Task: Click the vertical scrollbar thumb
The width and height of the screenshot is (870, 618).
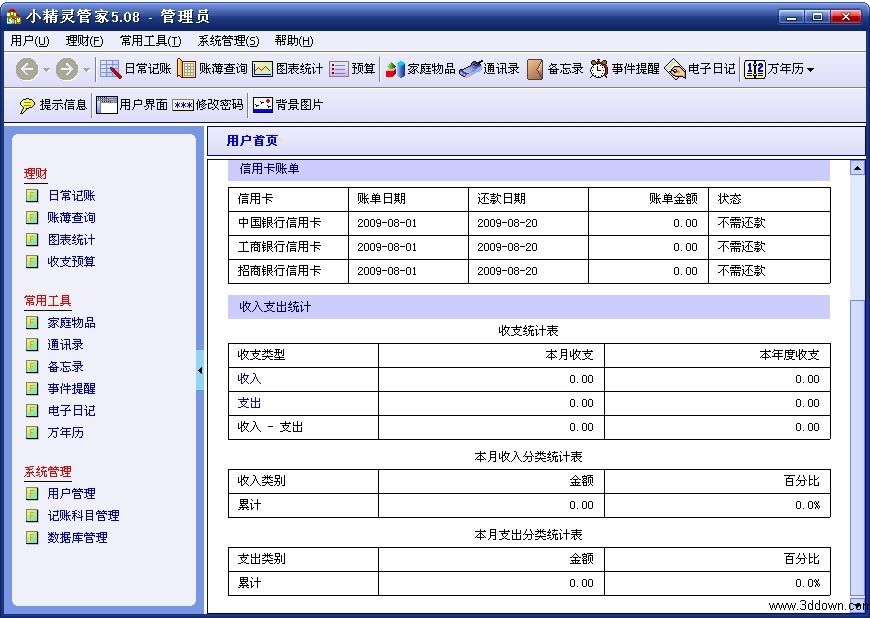Action: click(857, 447)
